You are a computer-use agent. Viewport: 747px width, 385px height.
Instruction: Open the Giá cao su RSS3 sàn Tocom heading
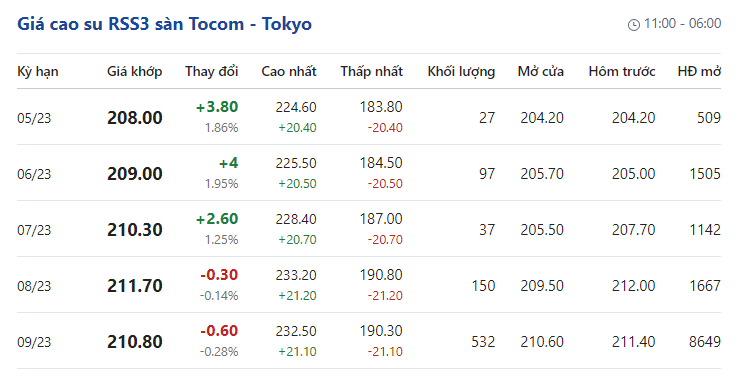pyautogui.click(x=164, y=24)
